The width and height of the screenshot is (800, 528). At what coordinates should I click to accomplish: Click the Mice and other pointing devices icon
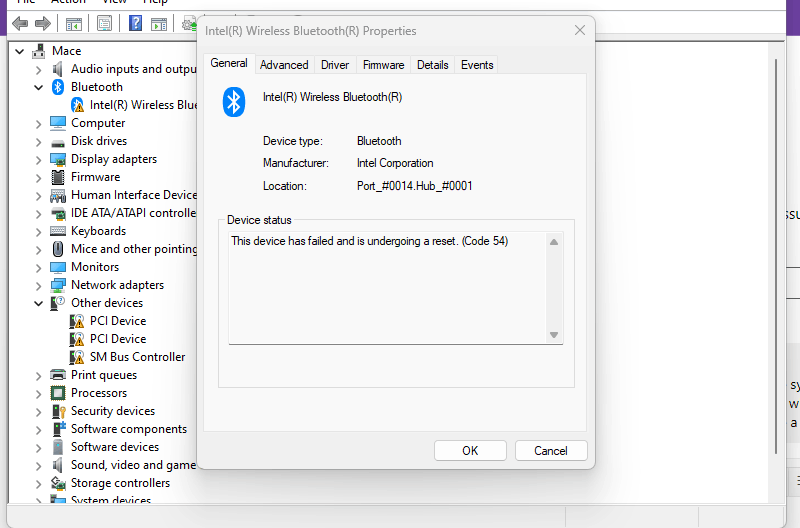(x=58, y=249)
